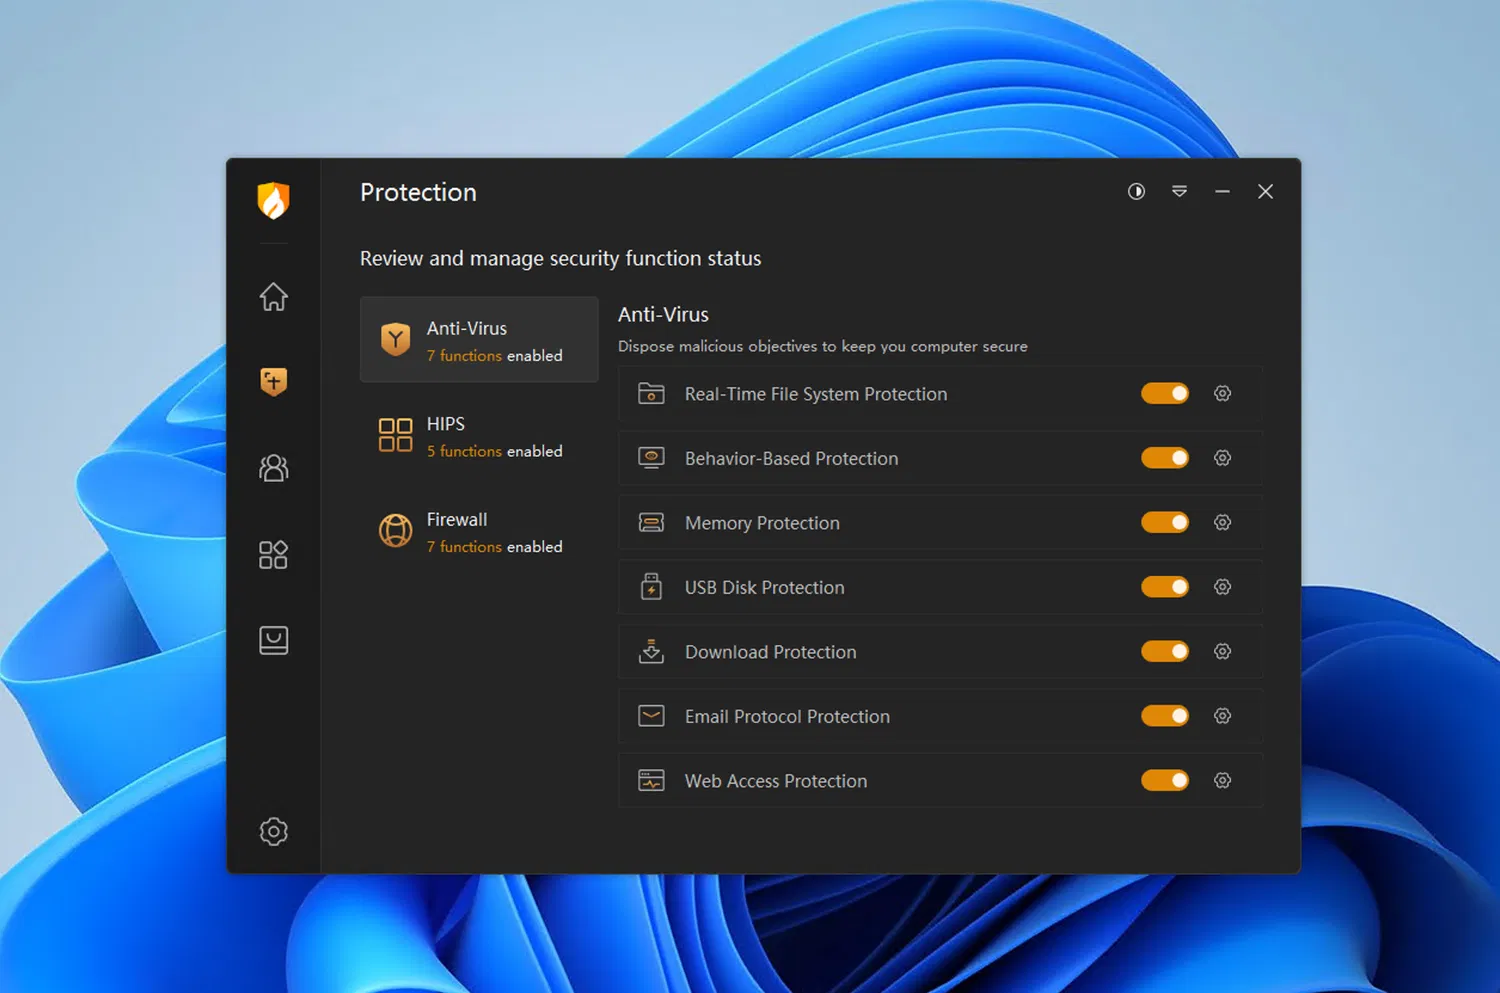Open the users sidebar page
Image resolution: width=1500 pixels, height=993 pixels.
pos(273,467)
